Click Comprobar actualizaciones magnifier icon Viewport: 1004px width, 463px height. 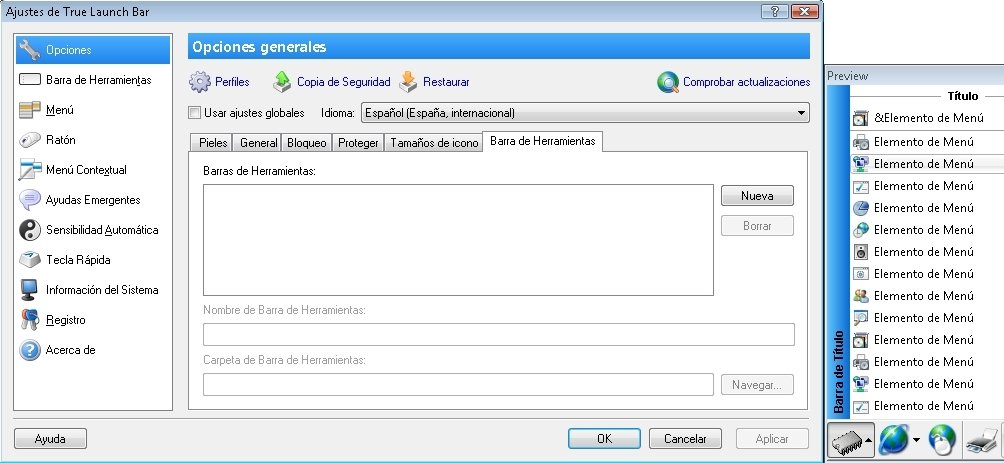click(668, 82)
